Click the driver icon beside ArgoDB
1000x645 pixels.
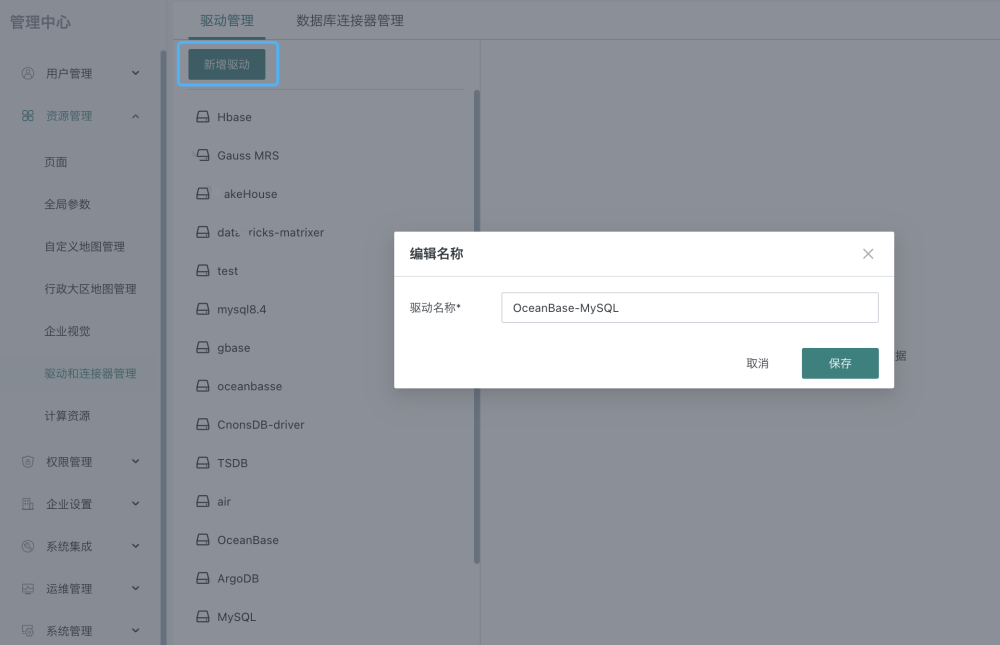203,578
